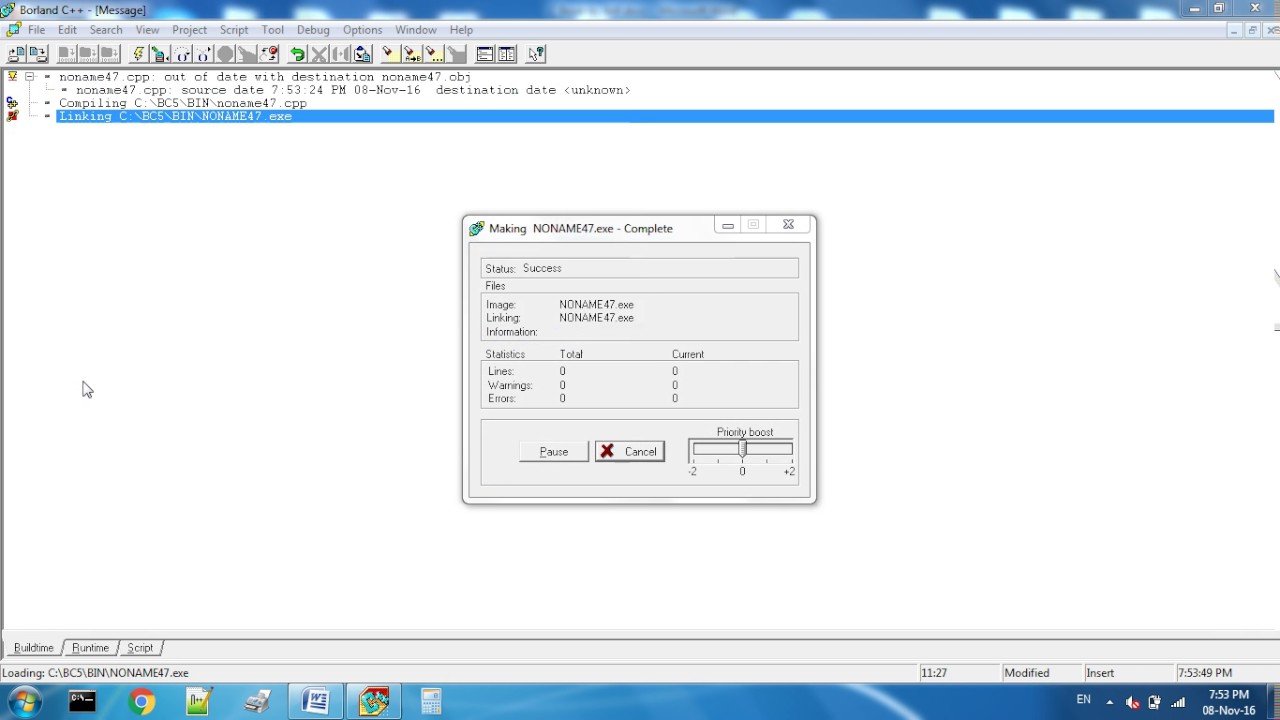Click the Borland C++ title bar app icon

pyautogui.click(x=8, y=9)
